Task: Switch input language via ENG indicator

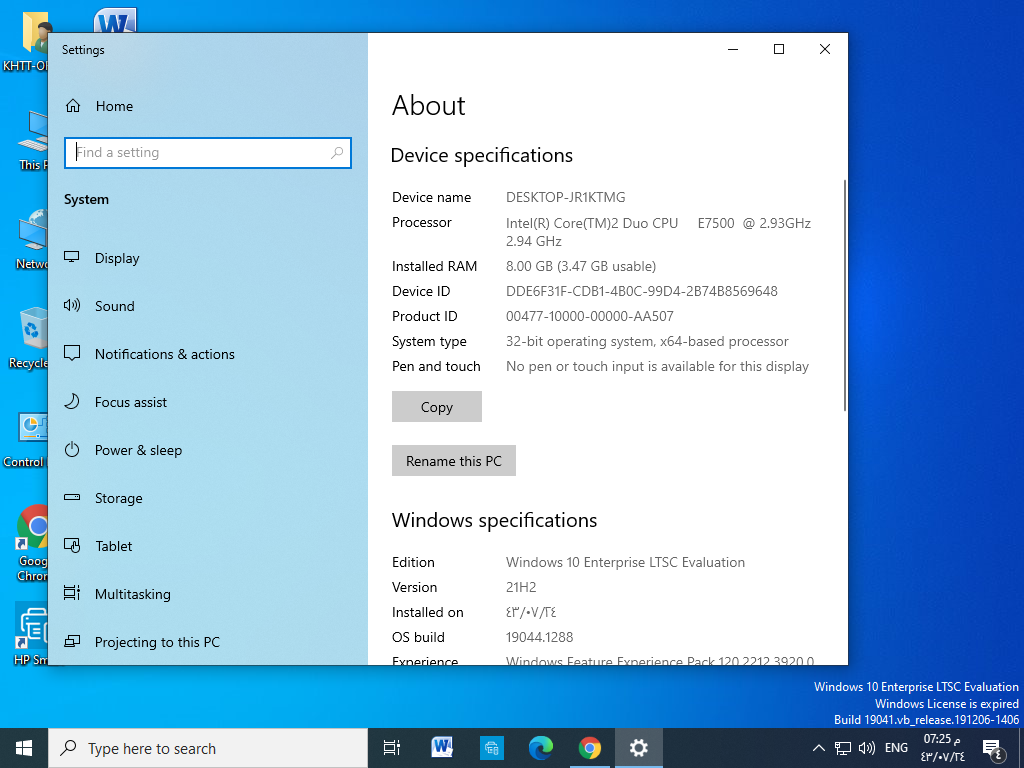Action: tap(897, 748)
